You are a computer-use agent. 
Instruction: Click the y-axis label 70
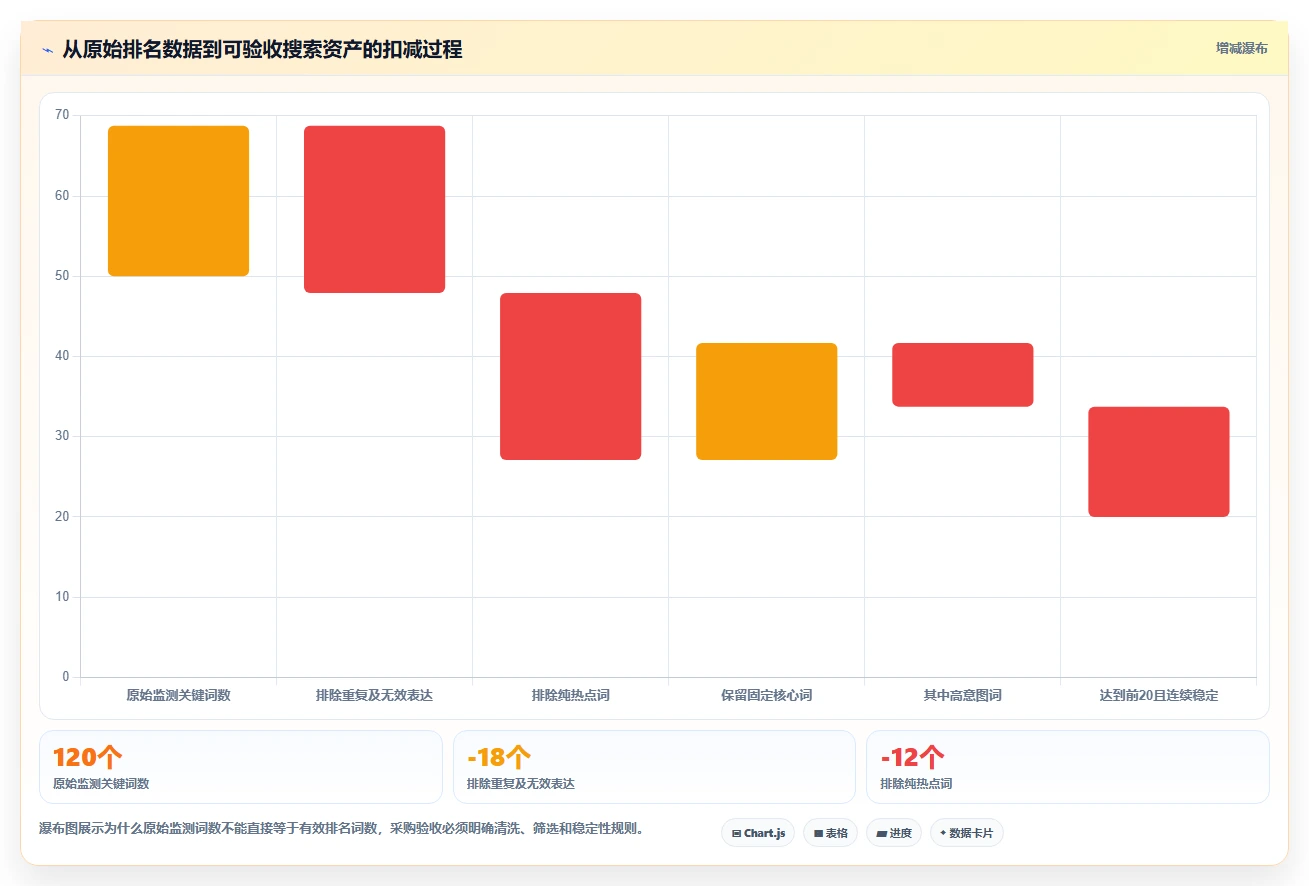tap(62, 115)
